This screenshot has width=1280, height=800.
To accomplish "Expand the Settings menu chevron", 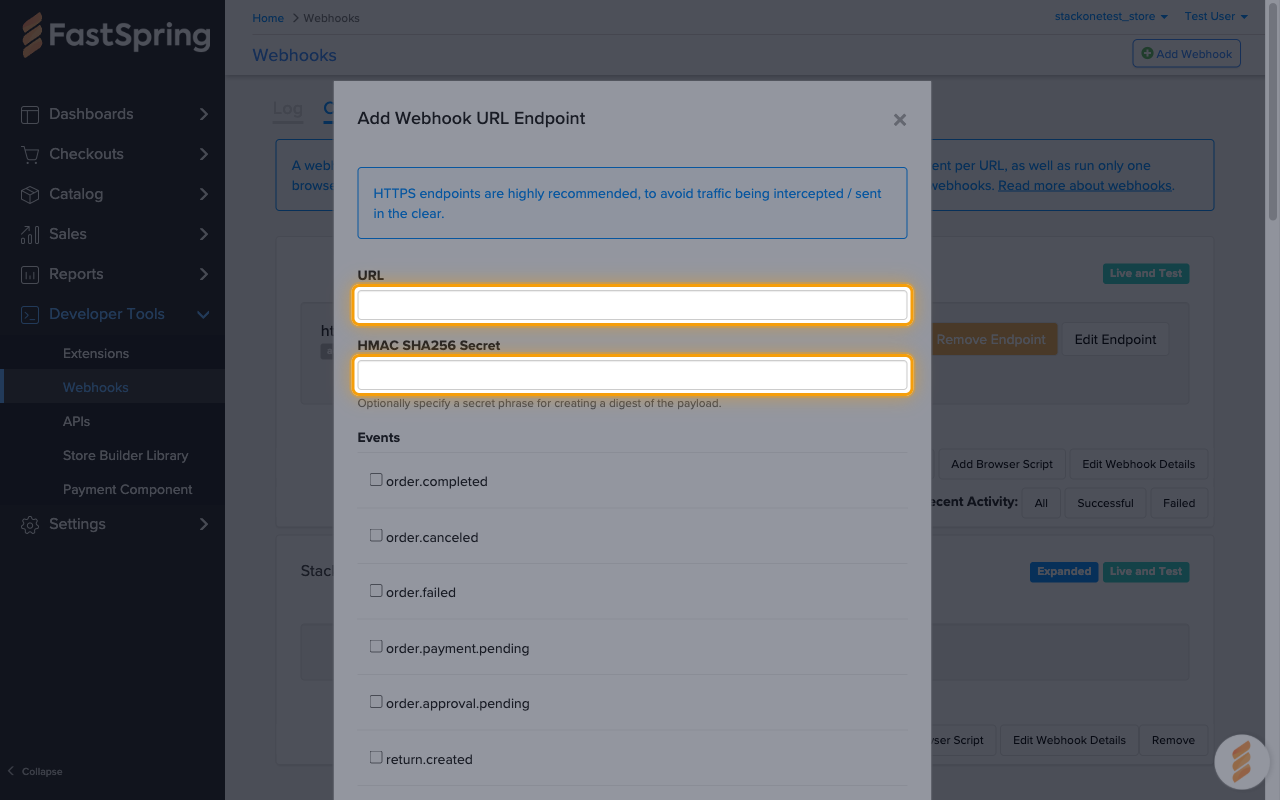I will [204, 524].
